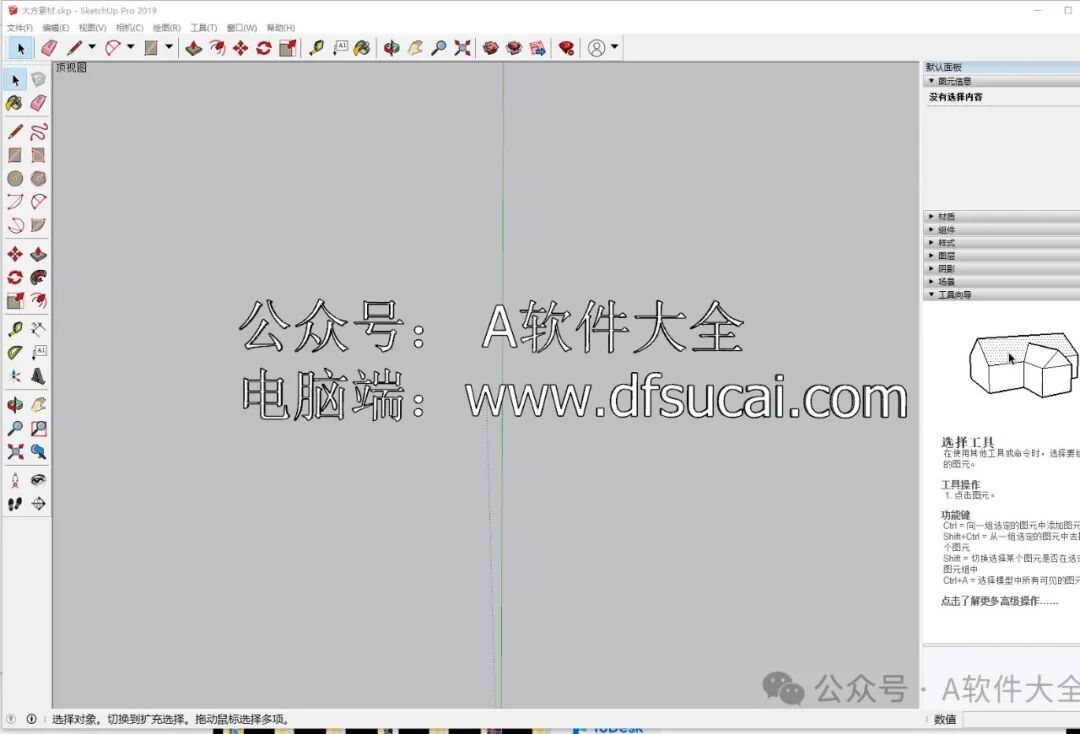Screen dimensions: 1080x734
Task: Select the Text label tool
Action: click(41, 351)
